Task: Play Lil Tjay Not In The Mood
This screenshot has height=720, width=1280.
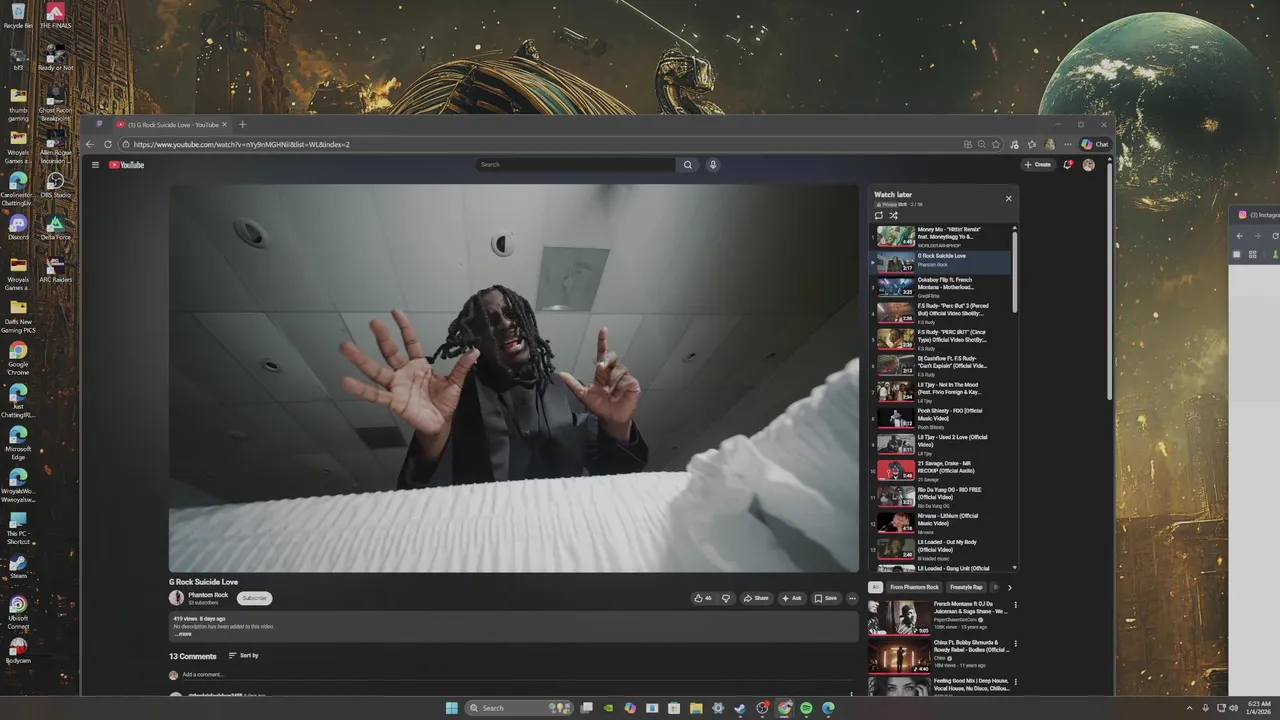Action: [x=943, y=392]
